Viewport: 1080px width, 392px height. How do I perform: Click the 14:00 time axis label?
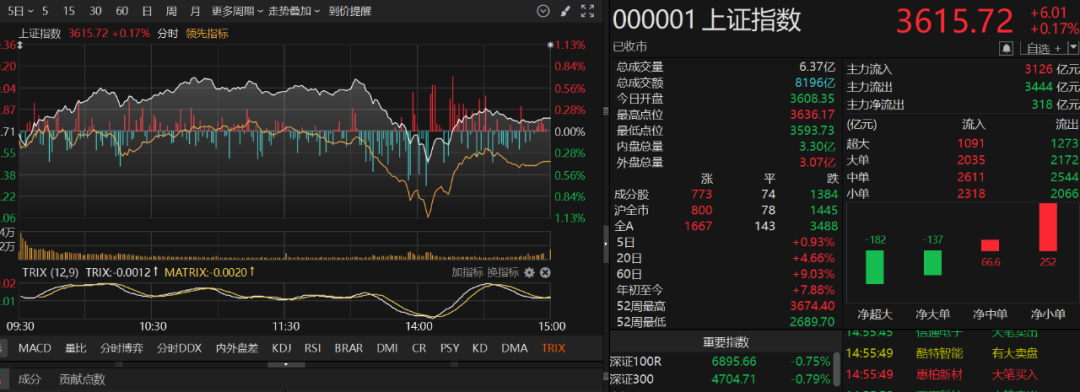coord(419,327)
